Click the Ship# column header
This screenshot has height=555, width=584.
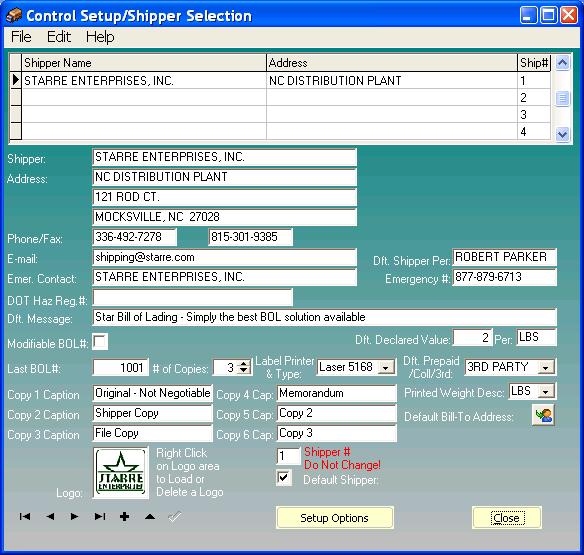[534, 63]
